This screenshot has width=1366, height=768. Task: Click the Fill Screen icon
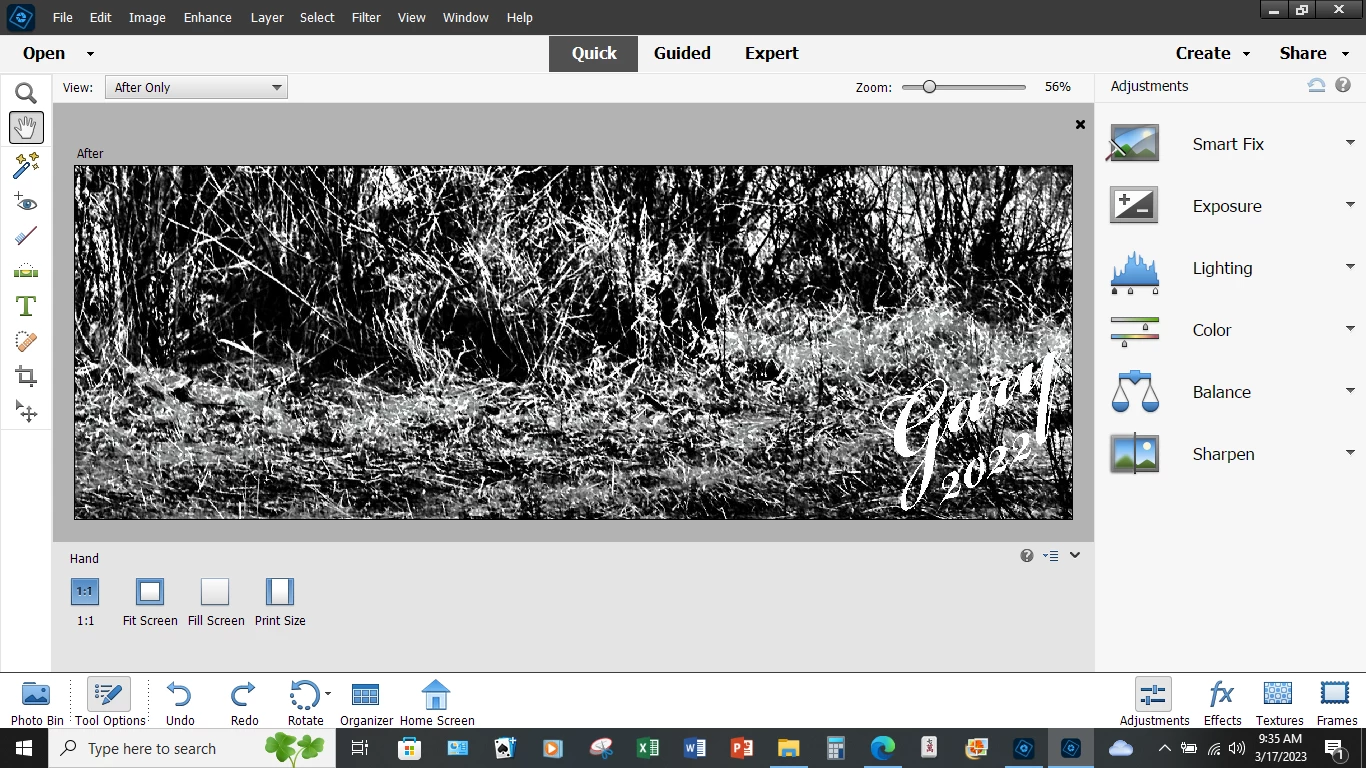[x=215, y=592]
